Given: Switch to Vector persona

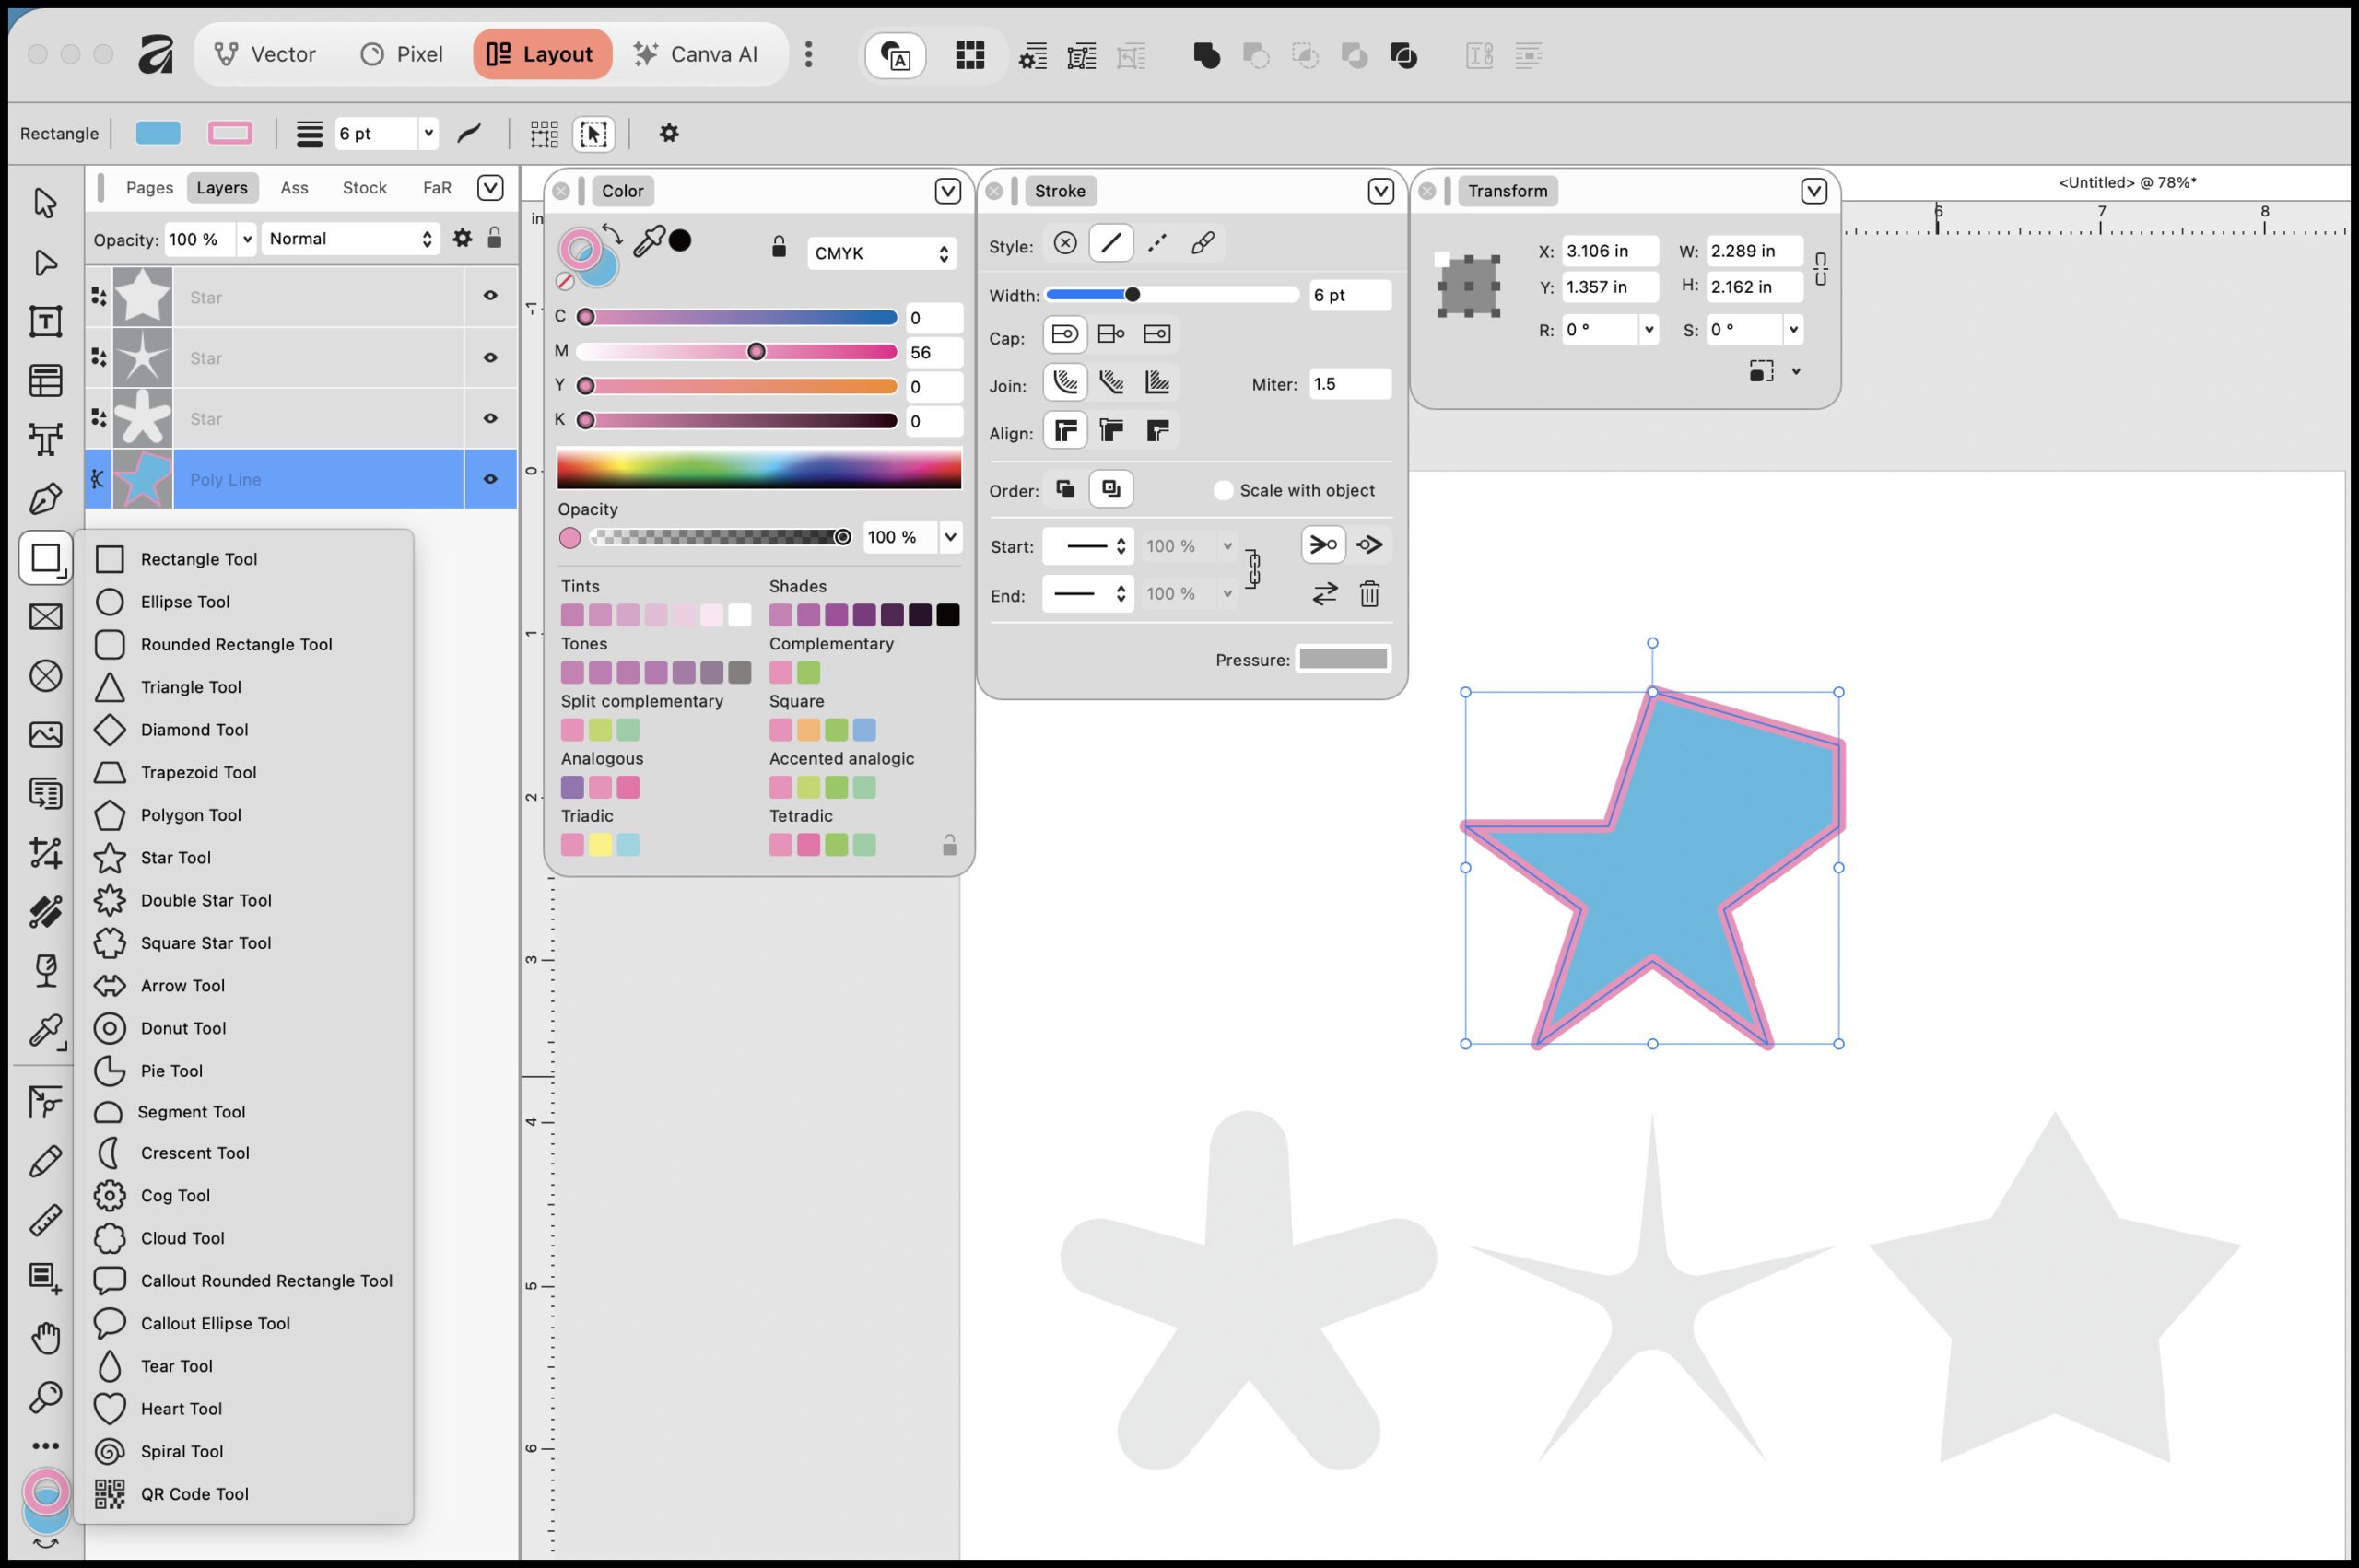Looking at the screenshot, I should pos(265,54).
